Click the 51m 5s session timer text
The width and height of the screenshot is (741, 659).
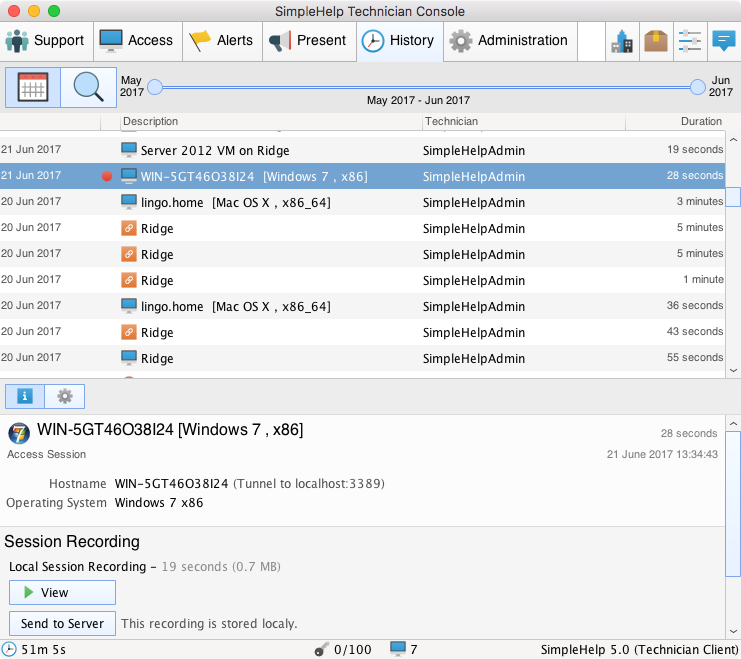(x=43, y=650)
